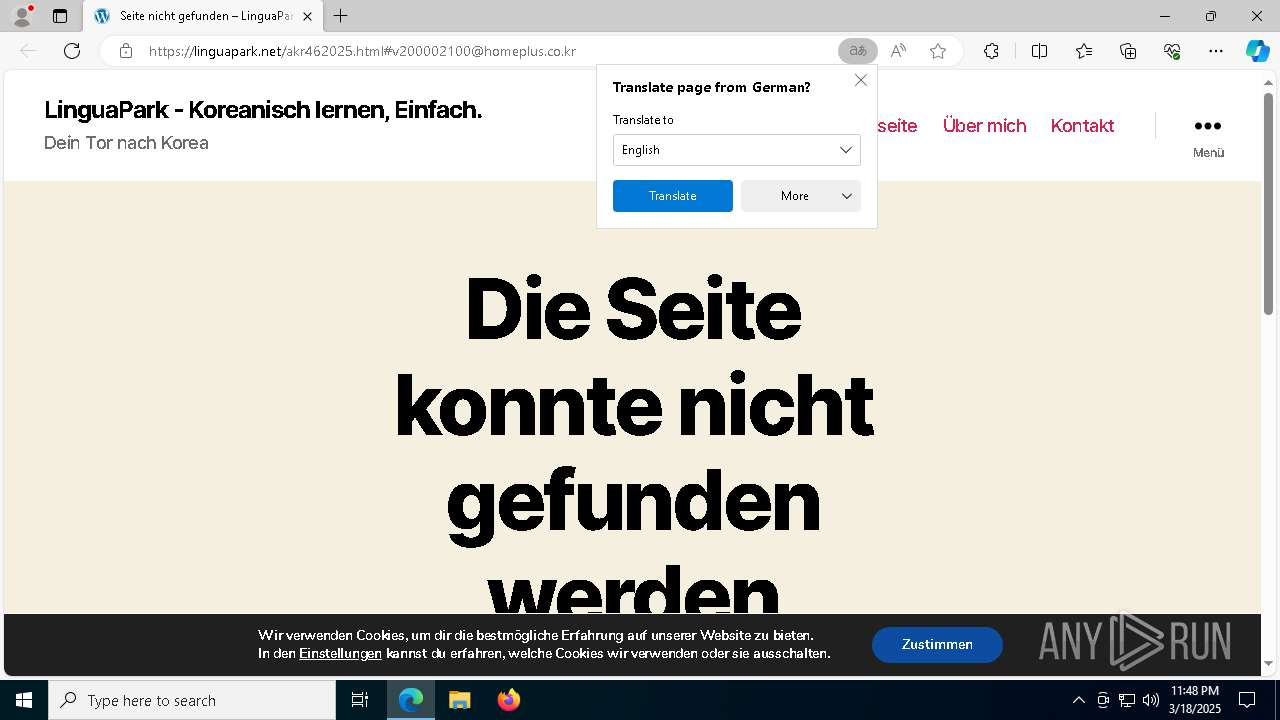Open File Explorer from taskbar
Viewport: 1280px width, 720px height.
[459, 700]
